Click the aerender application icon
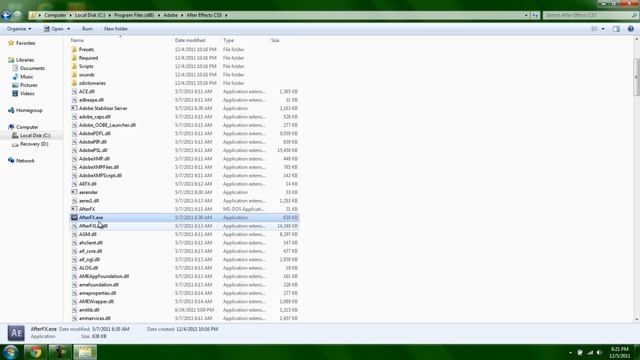The image size is (640, 360). [x=74, y=192]
